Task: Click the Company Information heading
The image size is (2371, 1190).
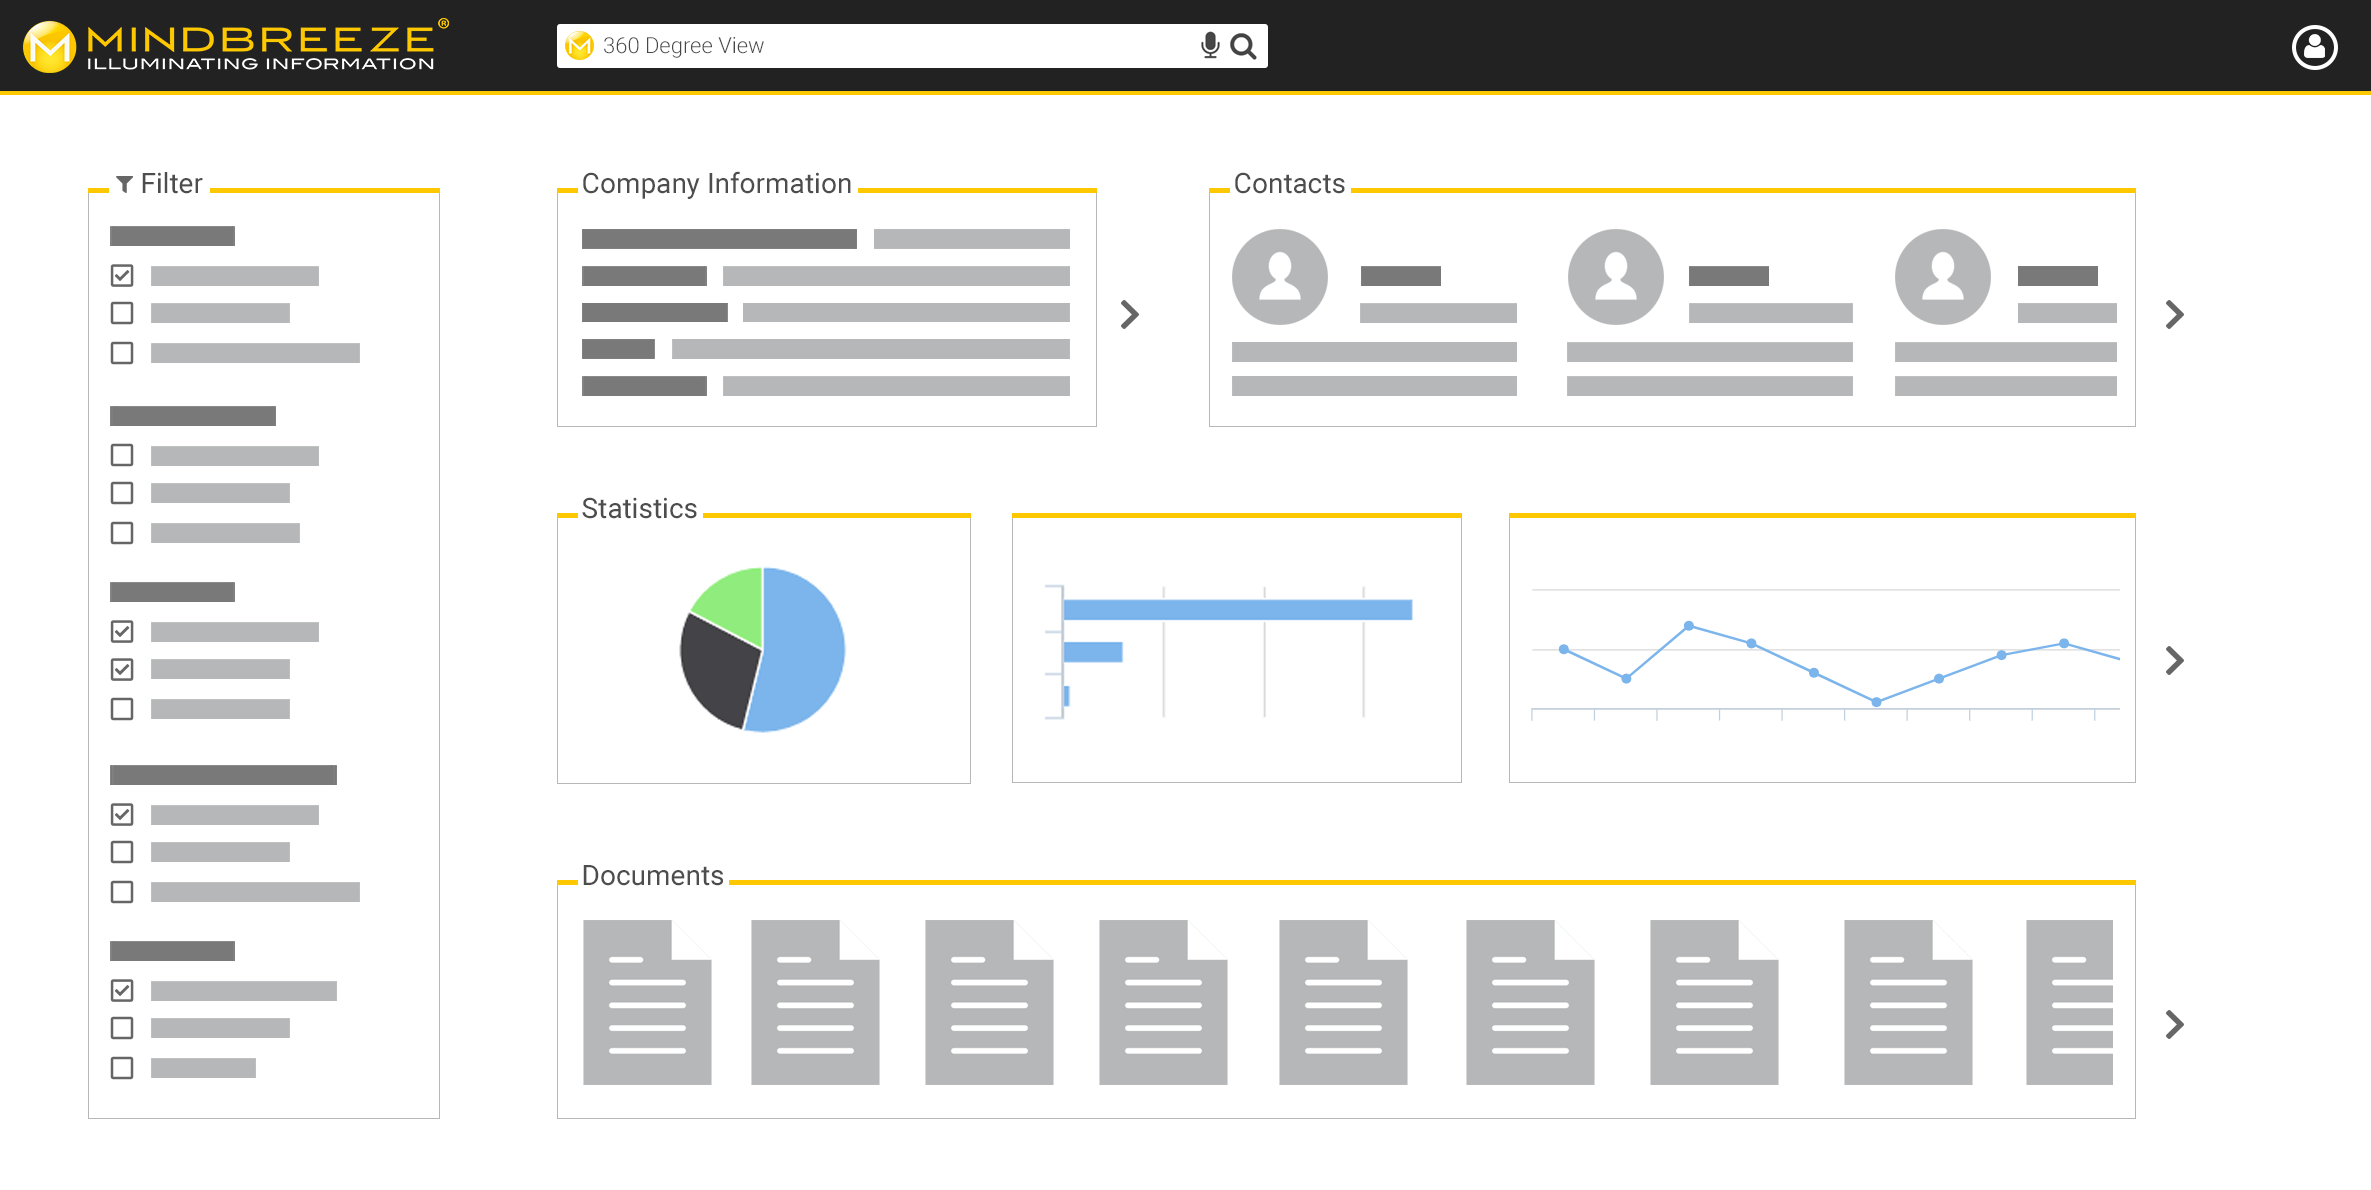Action: tap(716, 184)
